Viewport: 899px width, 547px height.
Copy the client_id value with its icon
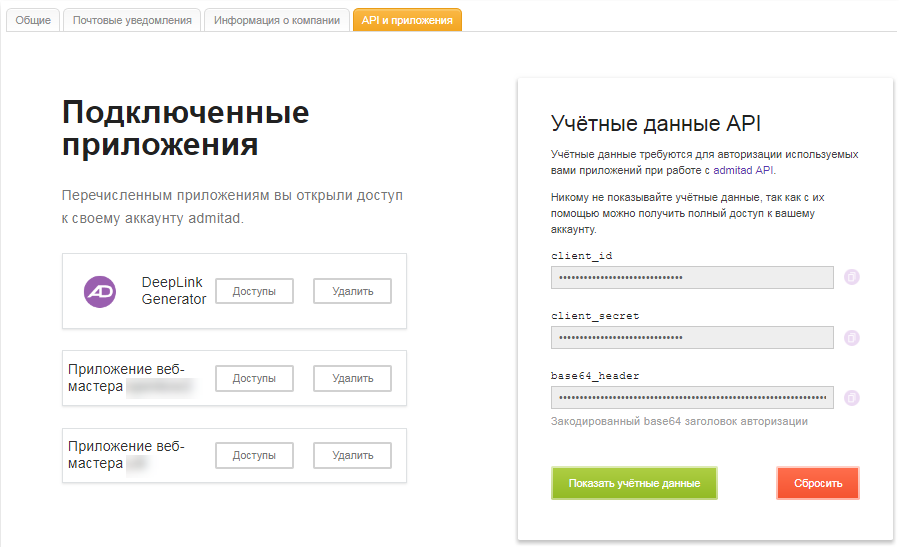[852, 277]
